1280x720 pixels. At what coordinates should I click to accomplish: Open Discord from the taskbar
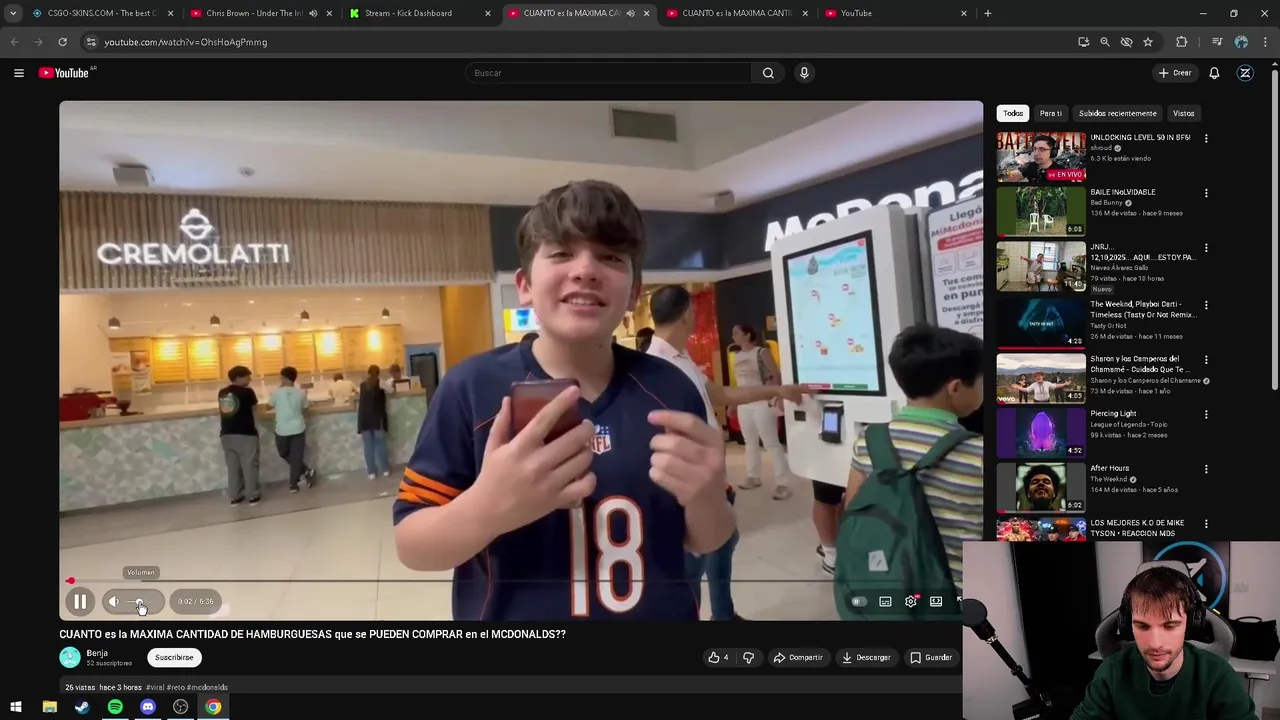[148, 707]
